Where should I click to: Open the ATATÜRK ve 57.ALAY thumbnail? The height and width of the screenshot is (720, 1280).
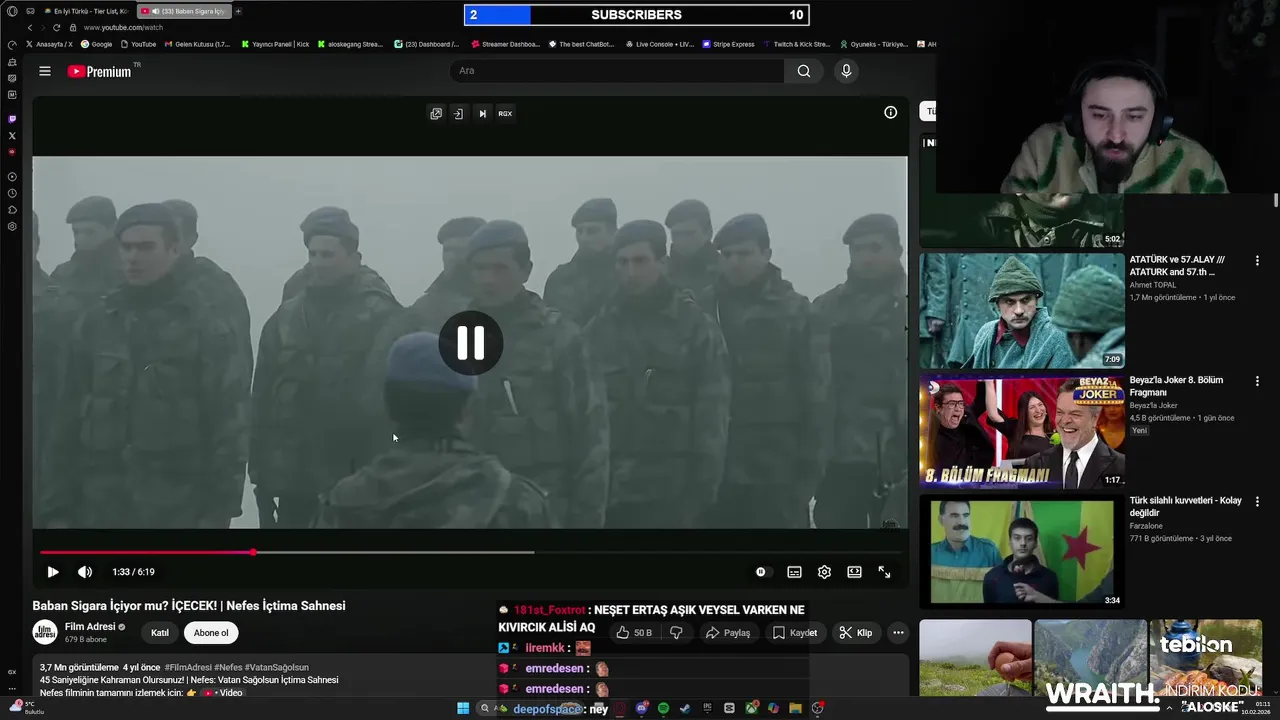pos(1022,310)
